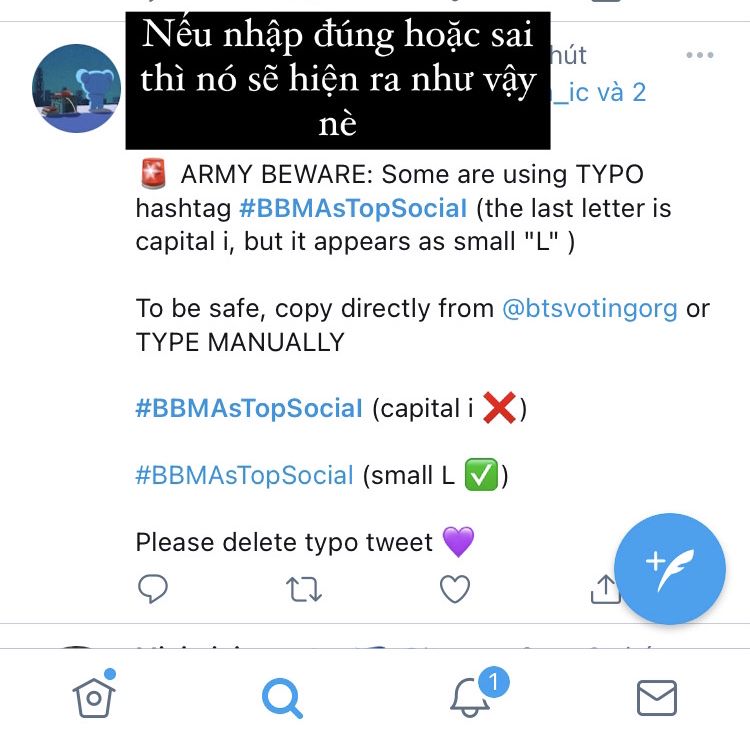Screen dimensions: 750x747
Task: Retweet this post
Action: [304, 589]
